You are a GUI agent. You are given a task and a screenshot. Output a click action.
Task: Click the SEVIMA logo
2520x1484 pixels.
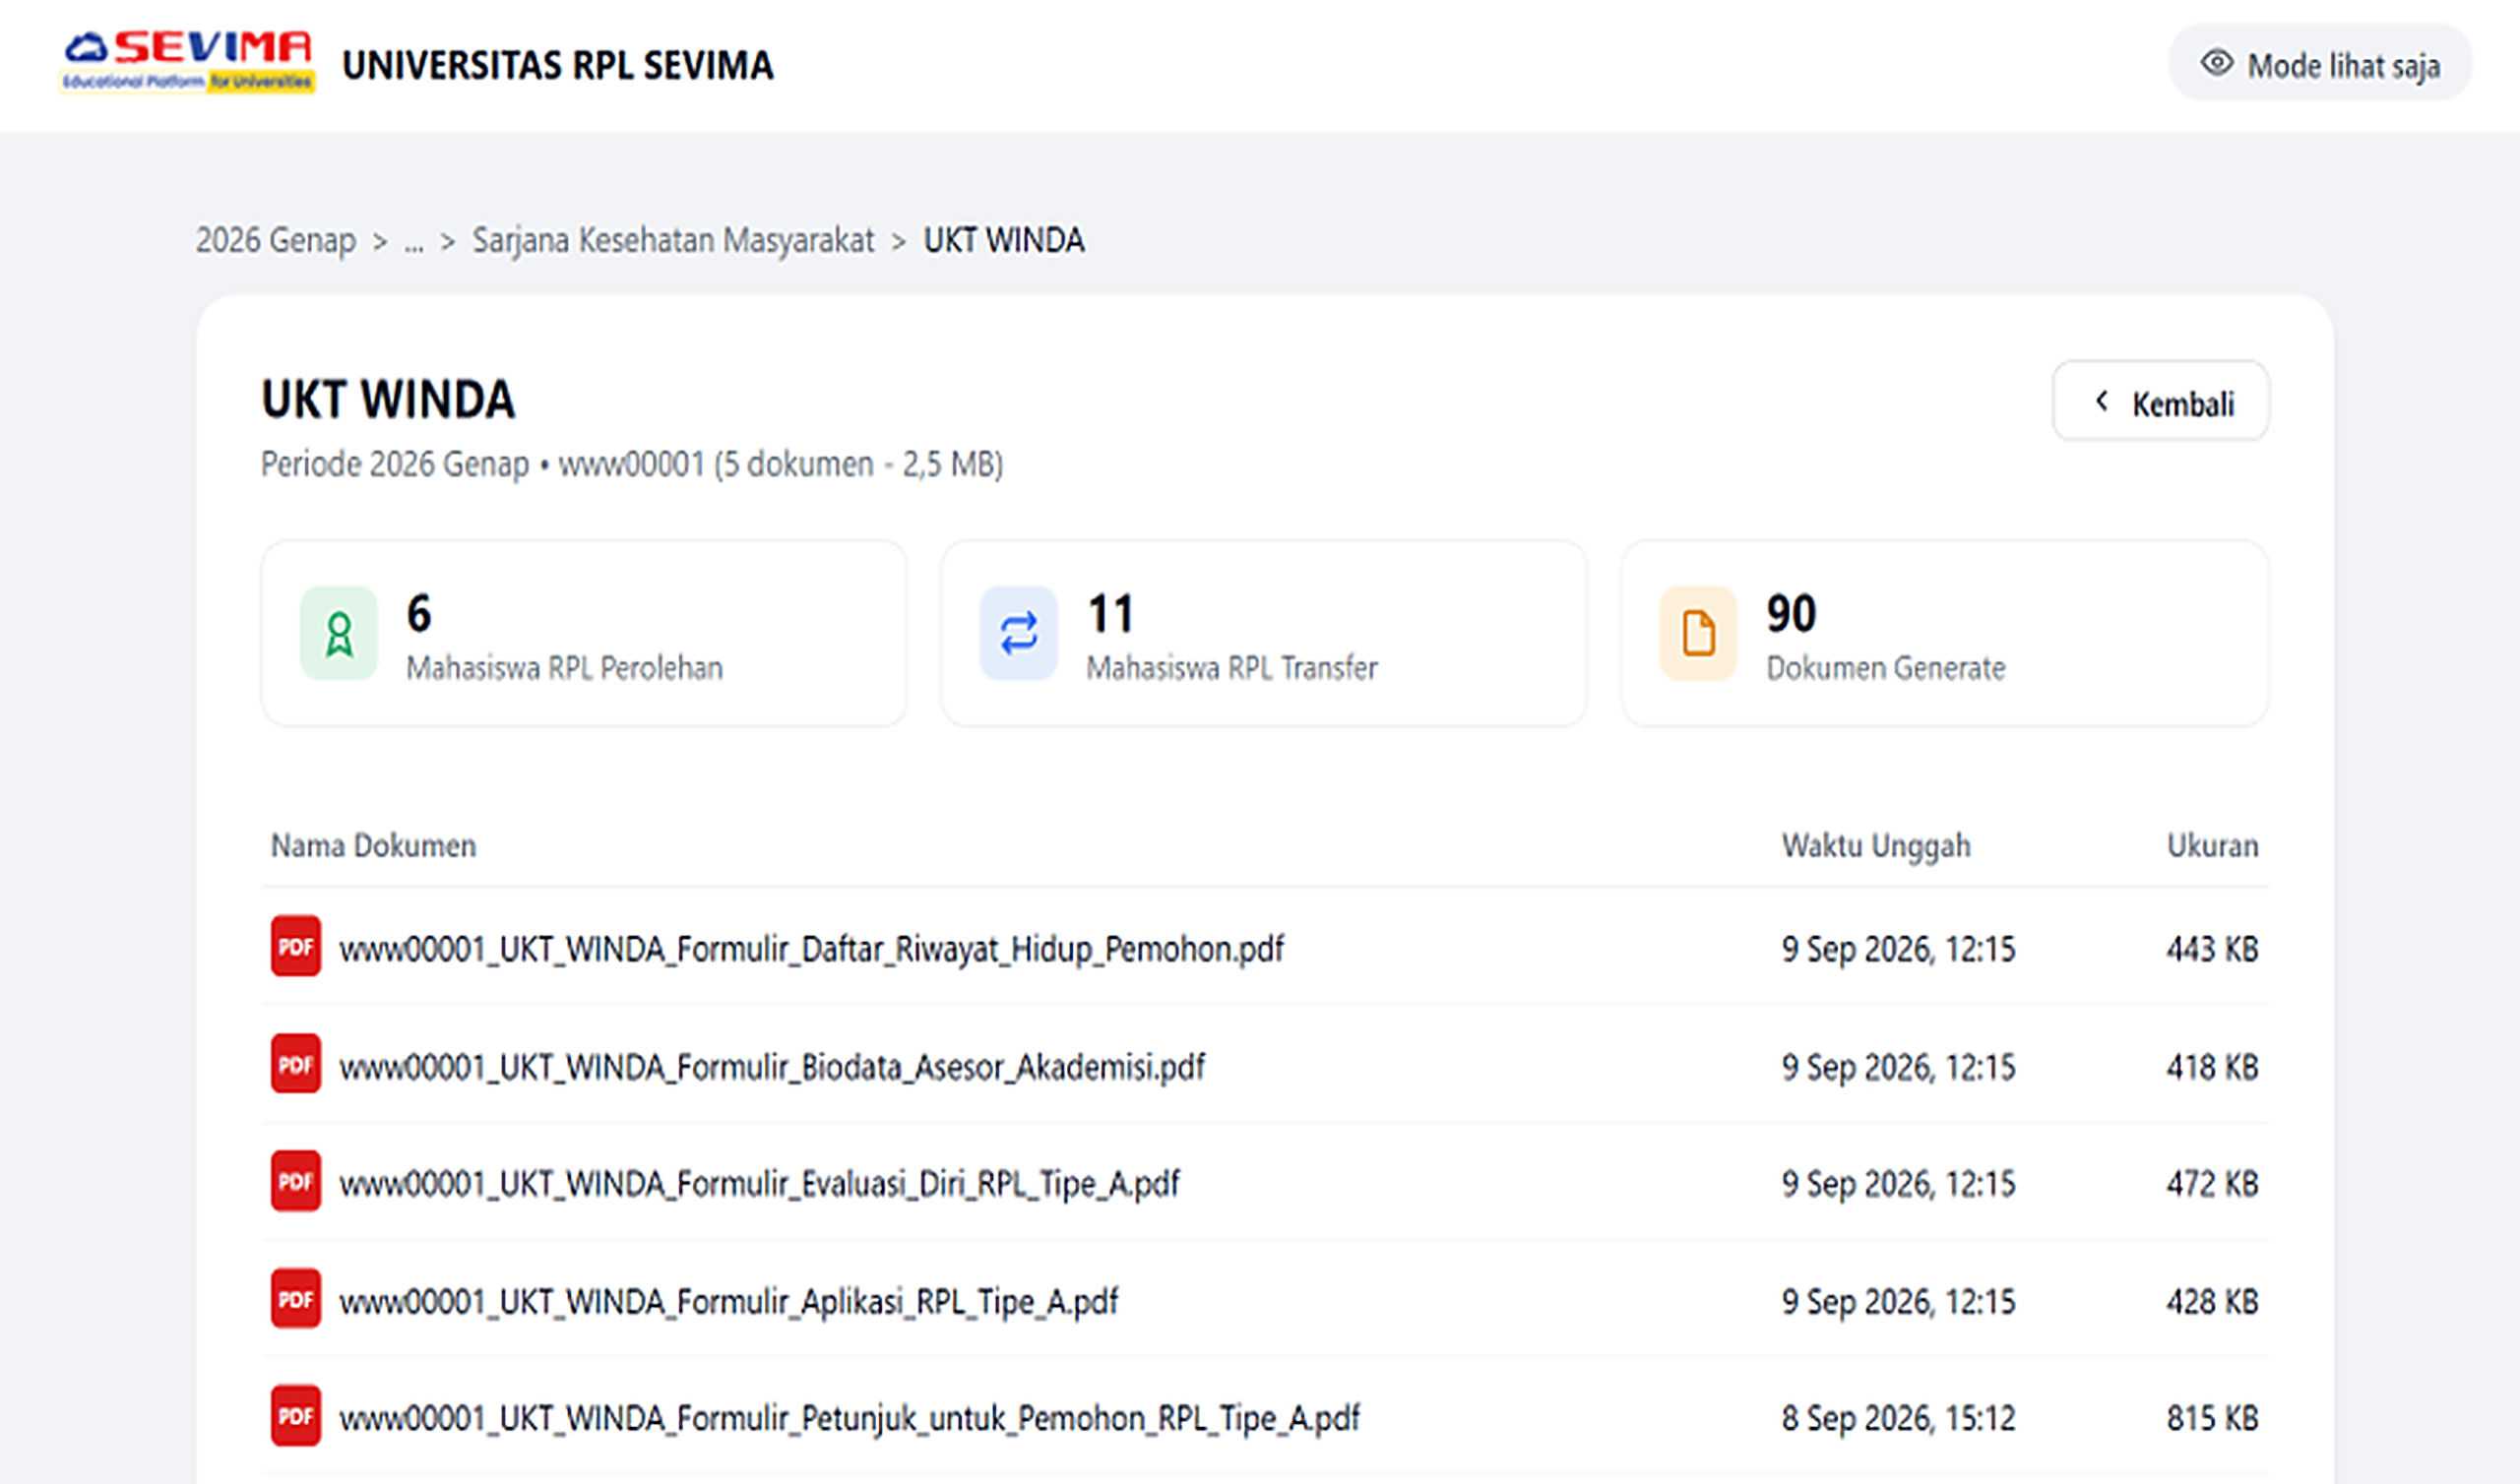point(188,62)
